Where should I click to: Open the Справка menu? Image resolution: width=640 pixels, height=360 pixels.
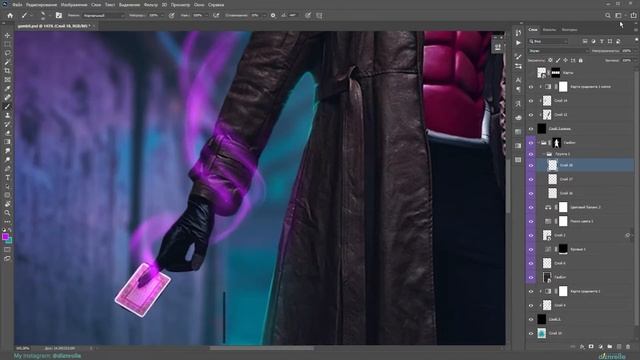point(216,5)
